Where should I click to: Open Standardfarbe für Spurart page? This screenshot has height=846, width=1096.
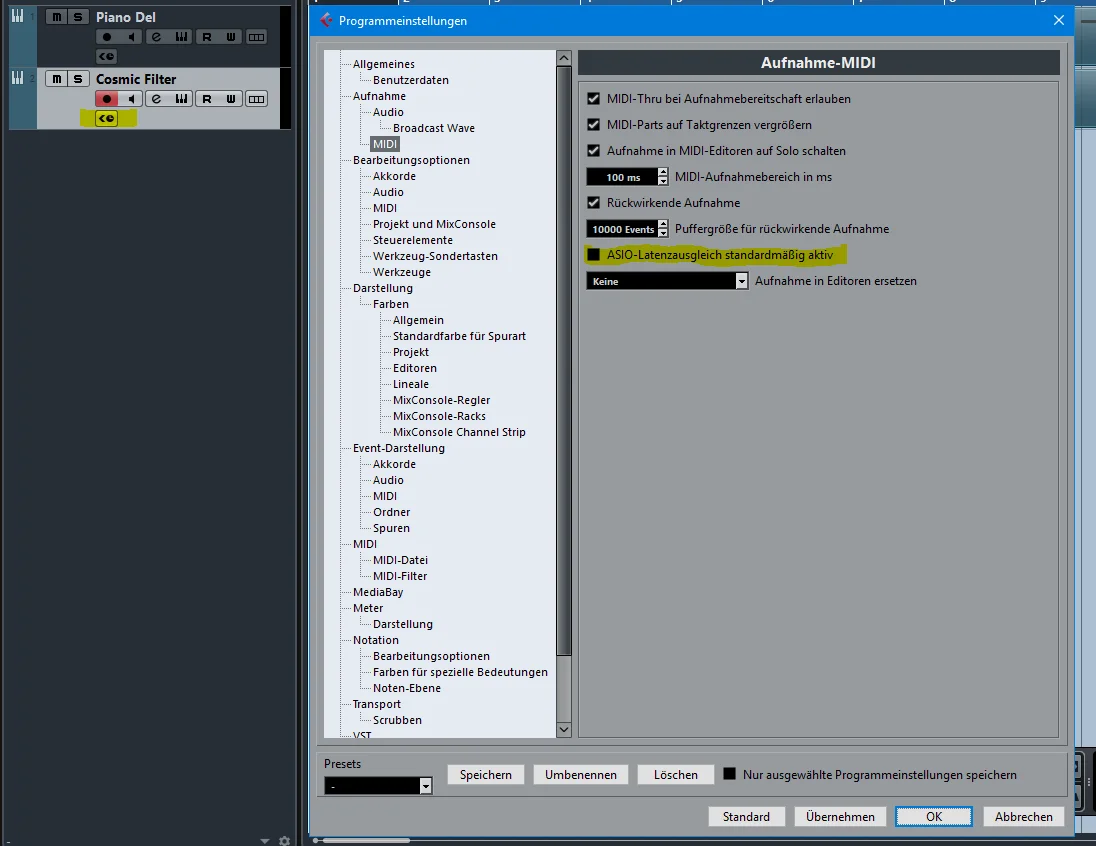click(x=459, y=336)
